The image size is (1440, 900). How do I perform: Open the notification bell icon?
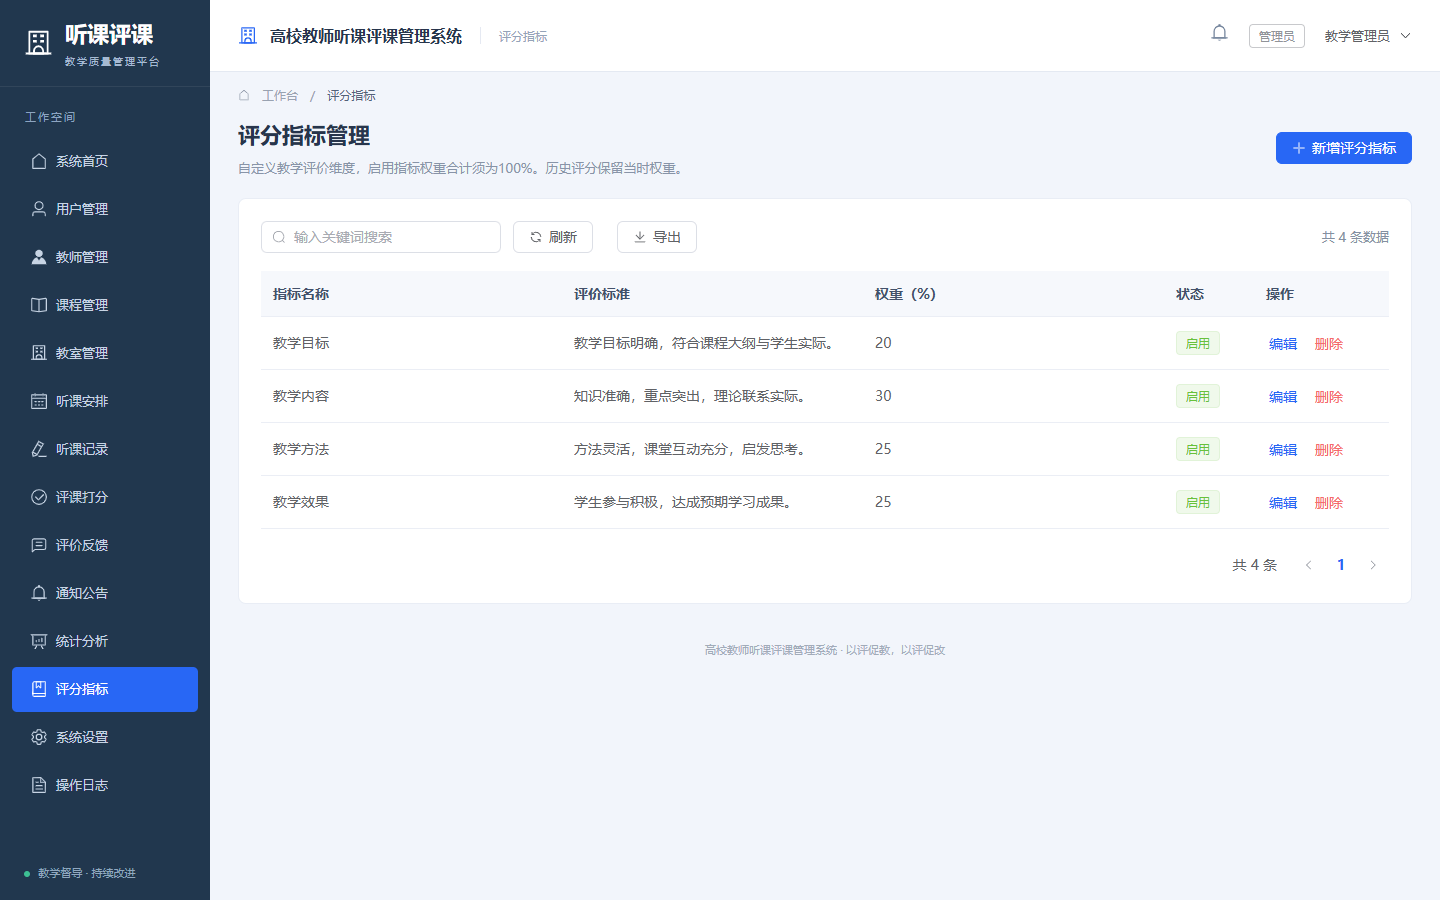point(1219,33)
